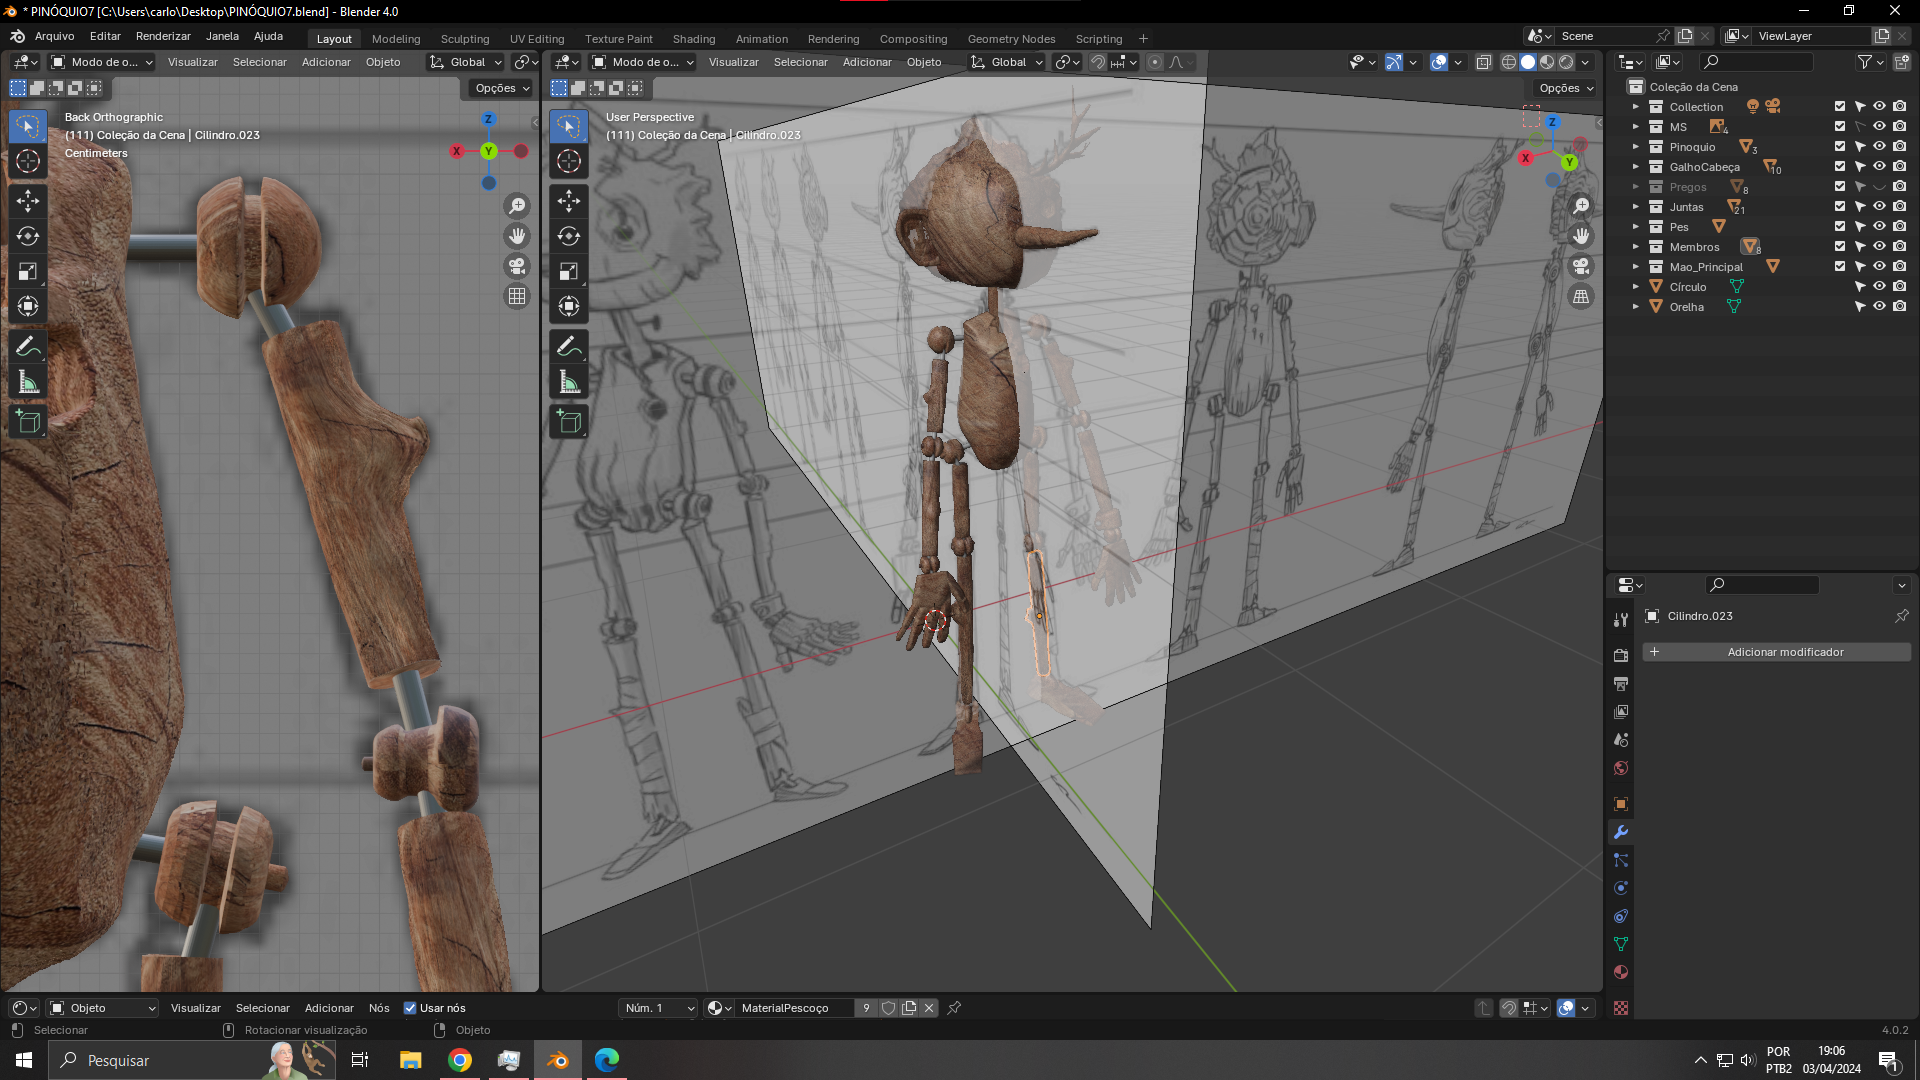Uncheck the Membros collection checkbox
This screenshot has height=1080, width=1920.
pyautogui.click(x=1839, y=246)
